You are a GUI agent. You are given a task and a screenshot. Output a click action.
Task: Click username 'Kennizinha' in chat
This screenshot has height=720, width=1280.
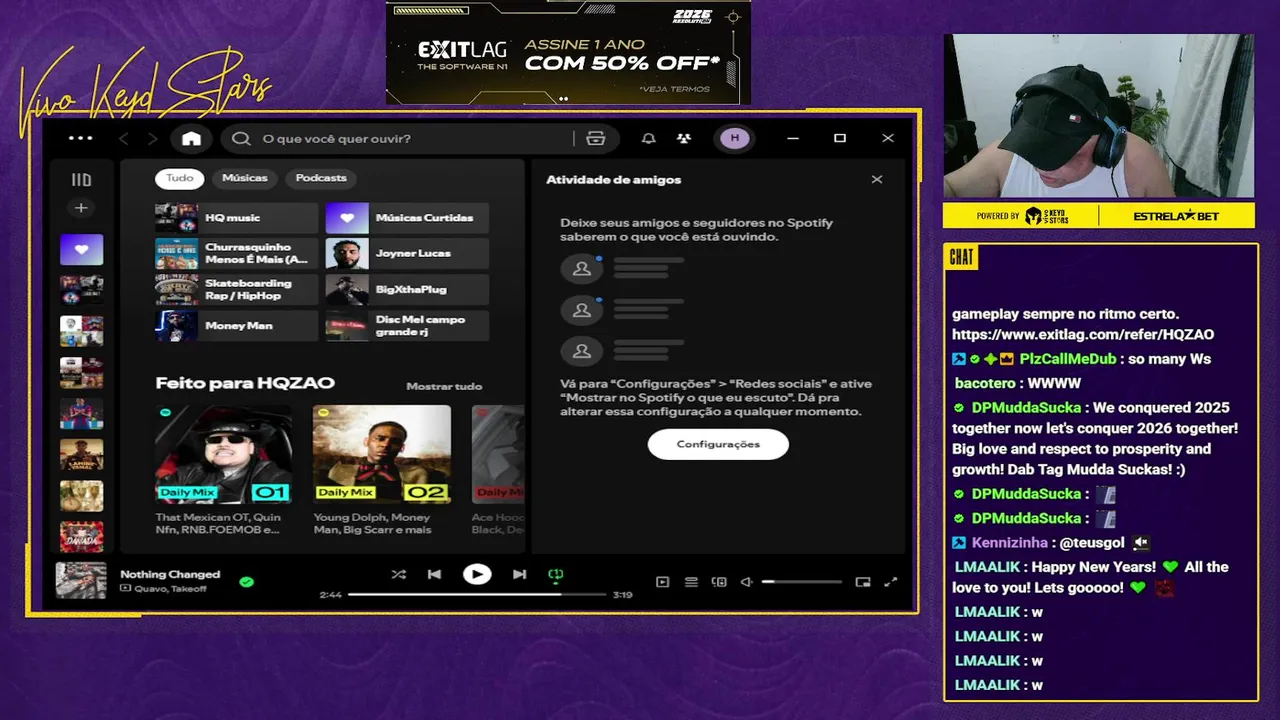click(x=1011, y=542)
